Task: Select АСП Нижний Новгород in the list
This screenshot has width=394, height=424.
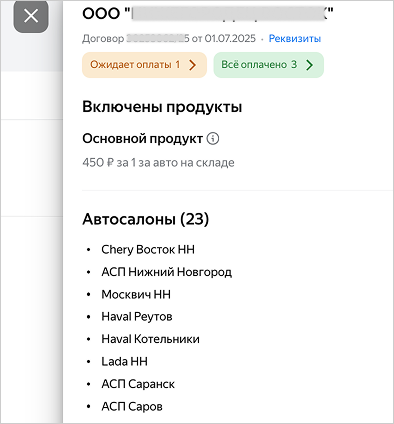Action: pyautogui.click(x=166, y=272)
